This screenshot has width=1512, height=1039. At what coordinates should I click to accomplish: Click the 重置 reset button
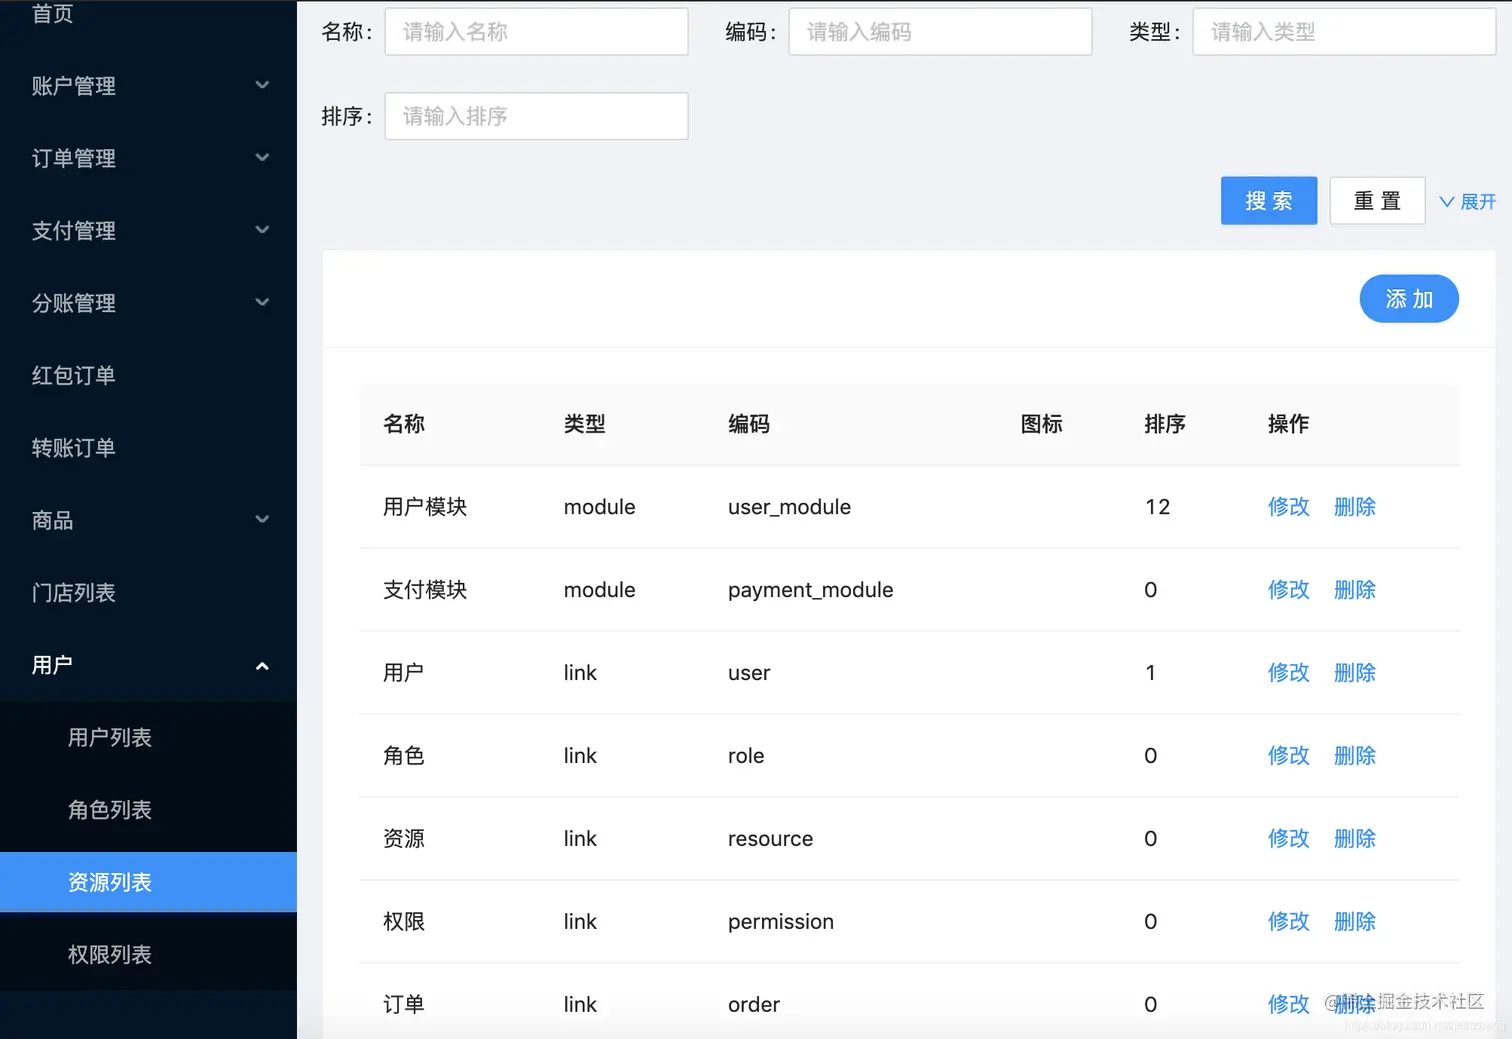pyautogui.click(x=1377, y=200)
